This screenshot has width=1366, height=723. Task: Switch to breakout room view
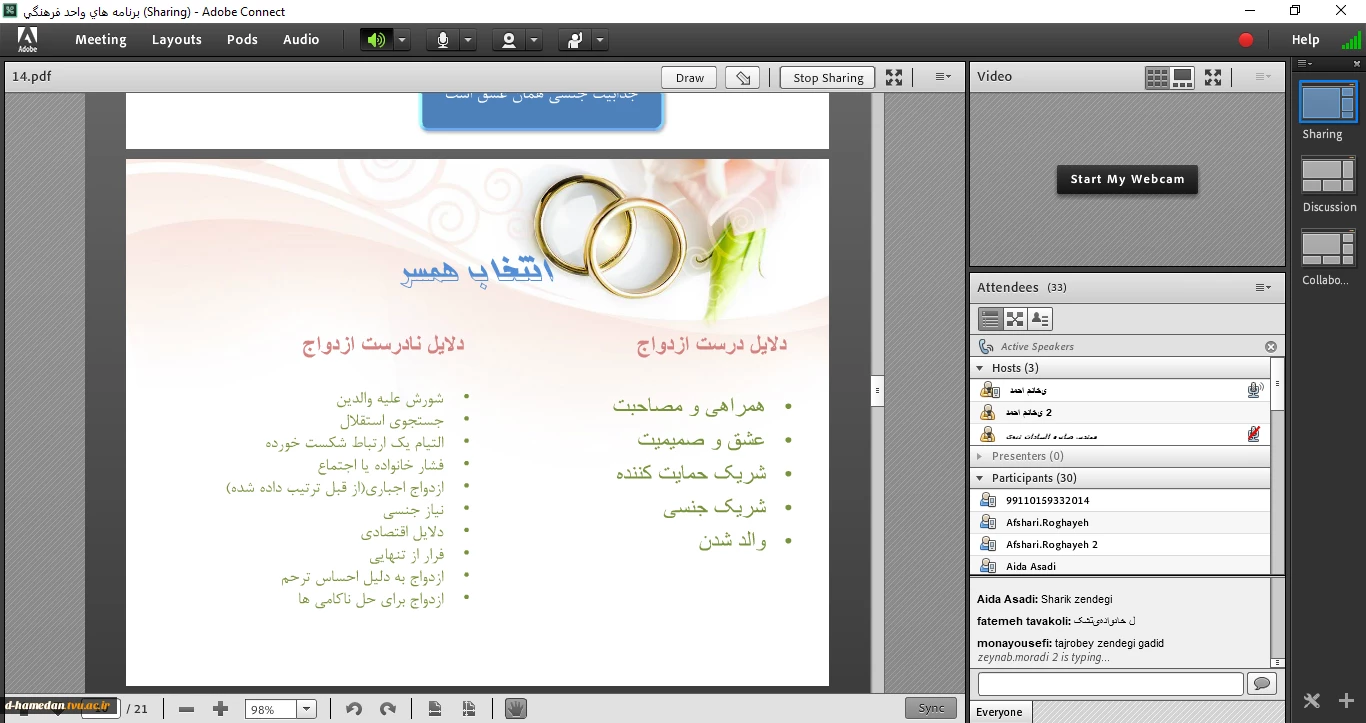1015,319
